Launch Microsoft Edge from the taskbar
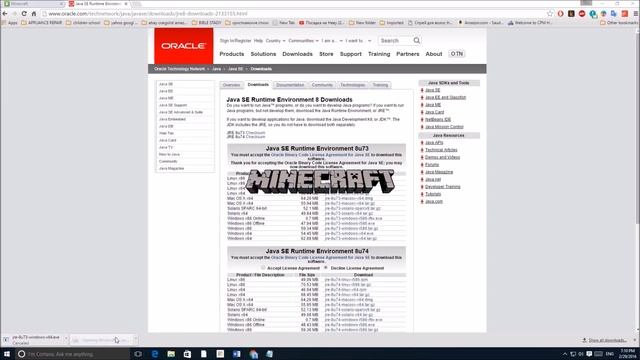This screenshot has height=360, width=640. 155,354
